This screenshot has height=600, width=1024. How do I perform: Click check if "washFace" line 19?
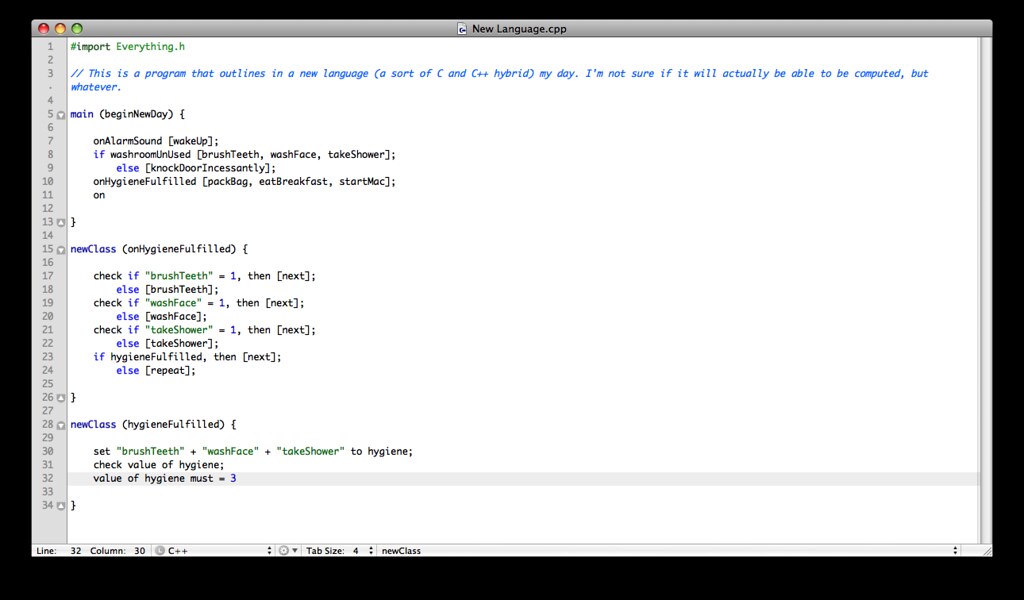pyautogui.click(x=199, y=303)
